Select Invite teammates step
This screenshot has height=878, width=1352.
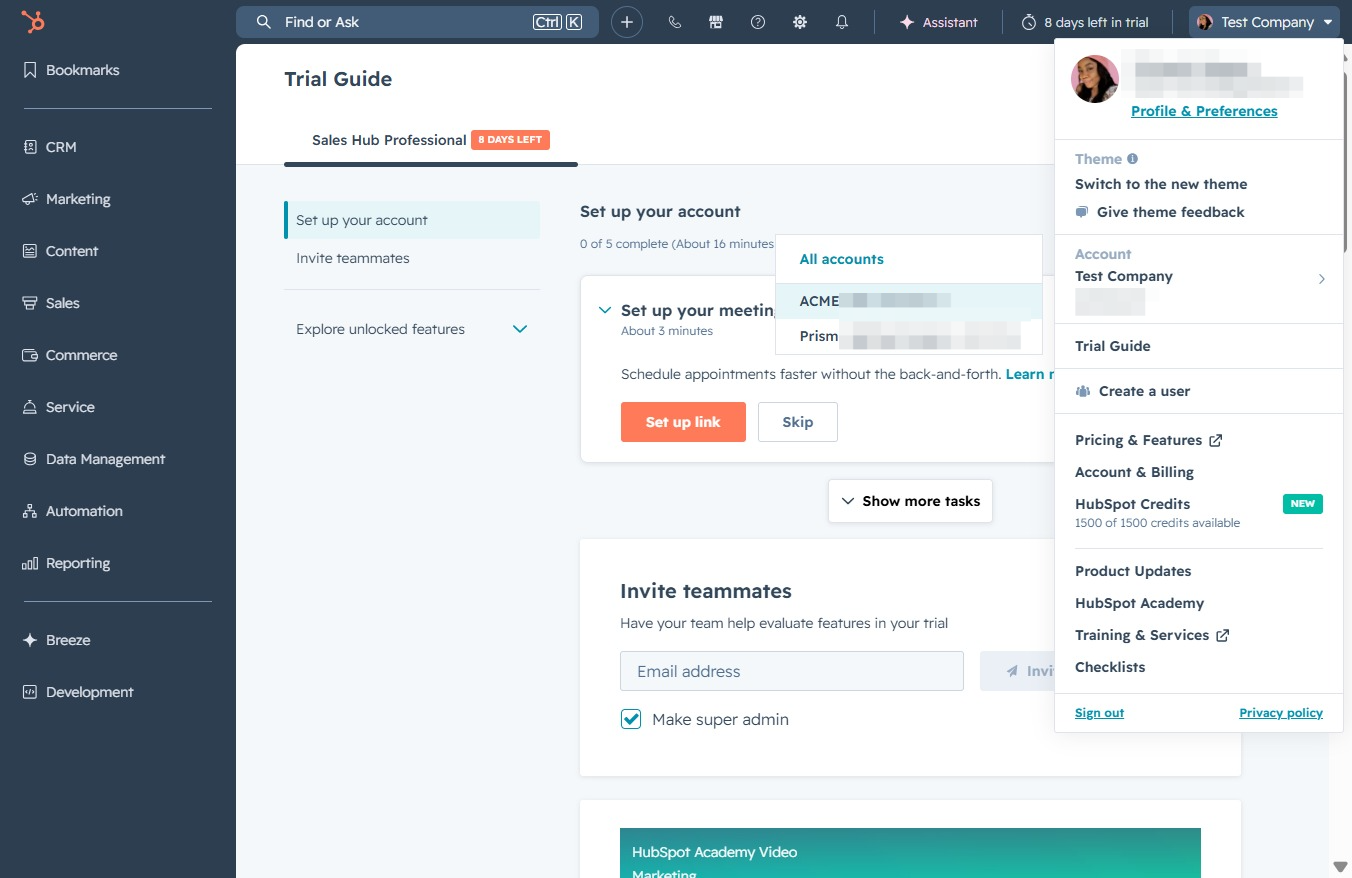(412, 258)
